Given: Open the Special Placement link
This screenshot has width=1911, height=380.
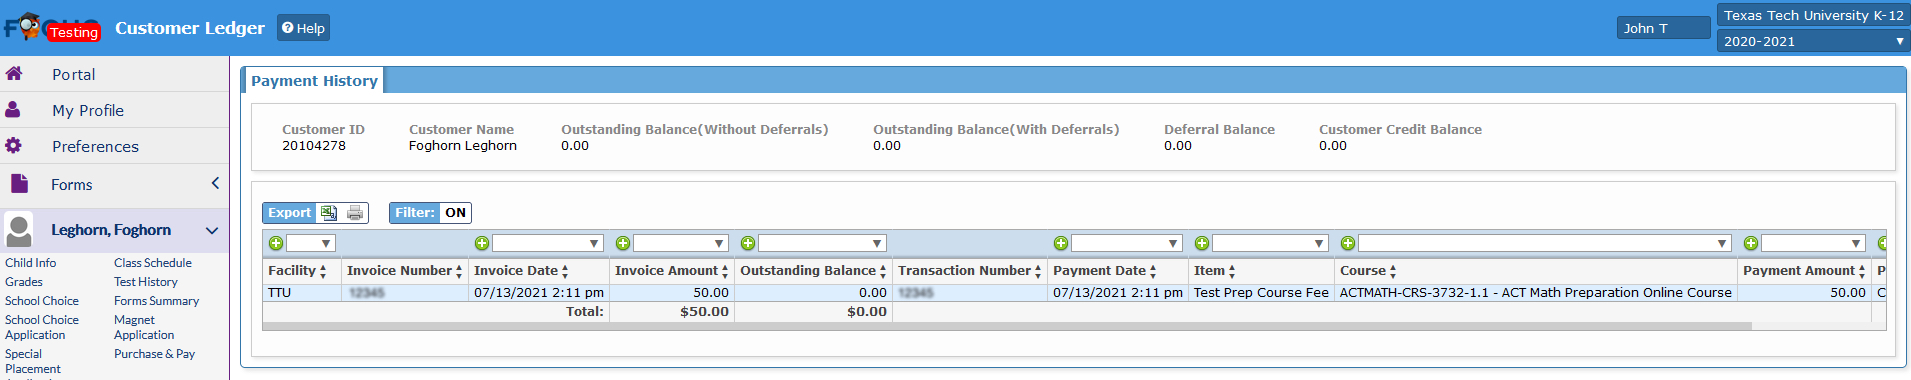Looking at the screenshot, I should click(x=33, y=361).
